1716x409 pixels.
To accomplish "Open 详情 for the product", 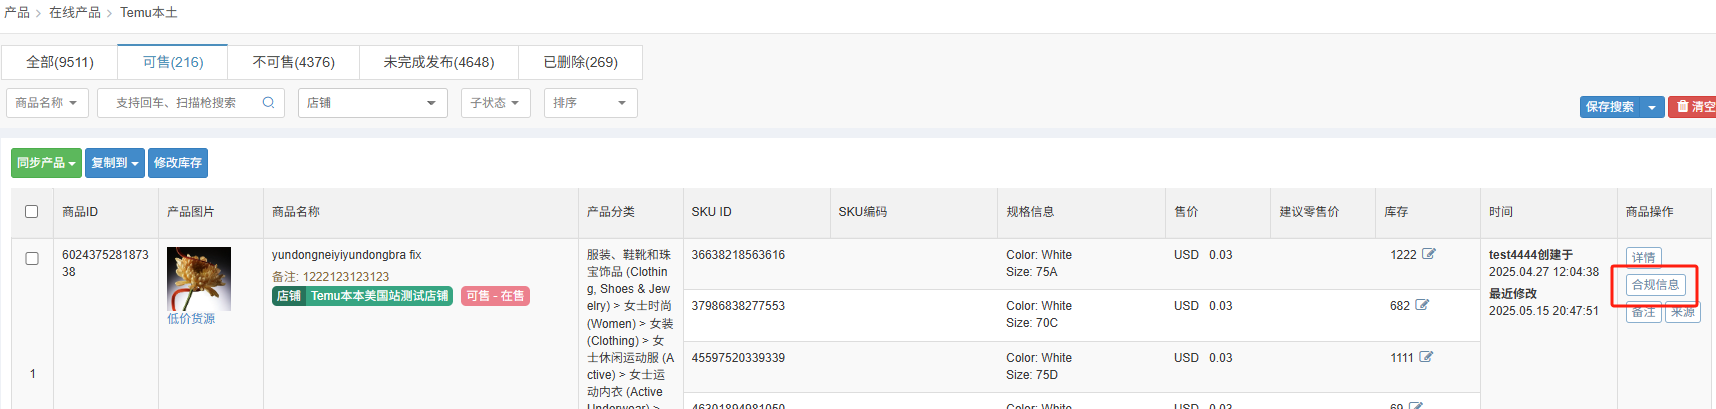I will tap(1643, 257).
